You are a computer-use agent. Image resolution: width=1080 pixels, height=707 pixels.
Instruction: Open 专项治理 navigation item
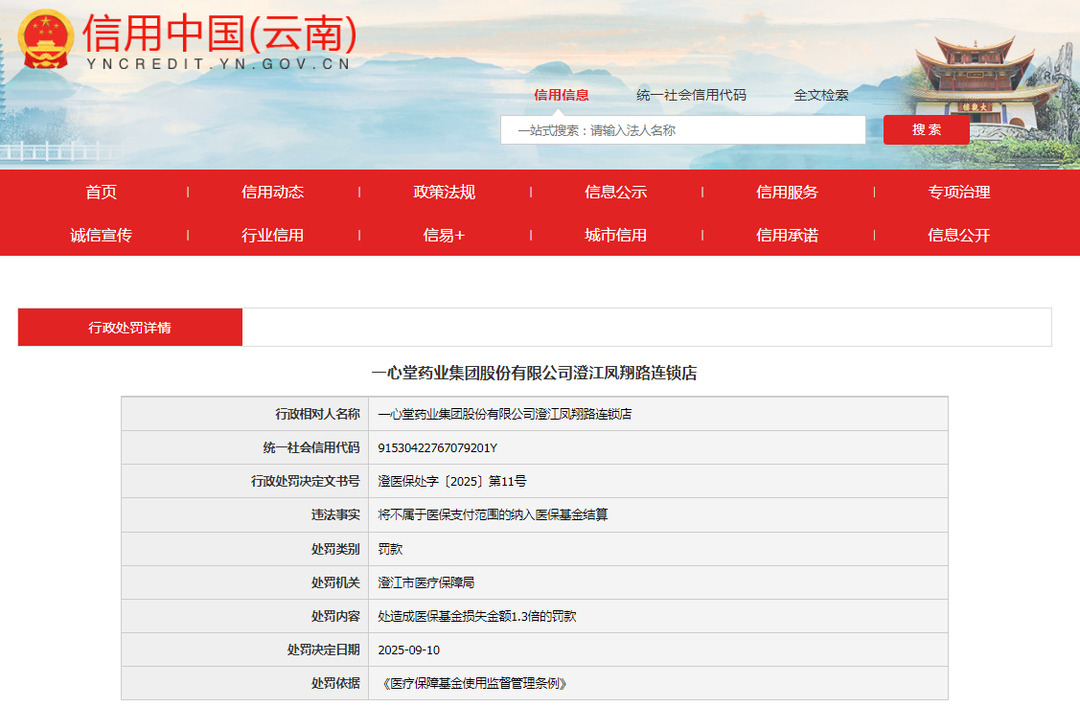coord(959,192)
